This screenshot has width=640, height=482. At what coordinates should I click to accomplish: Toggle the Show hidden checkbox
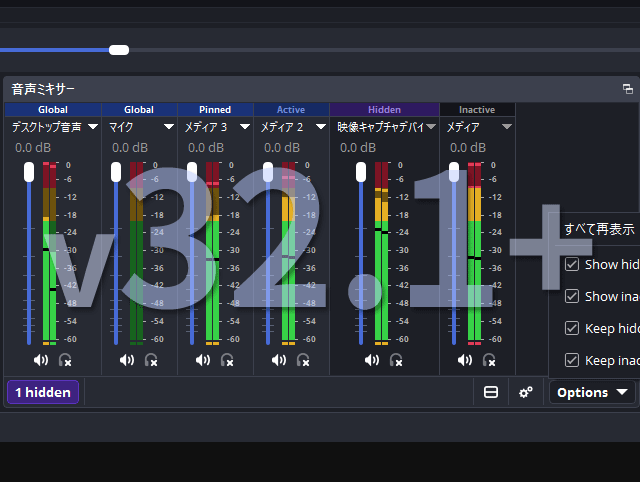572,264
